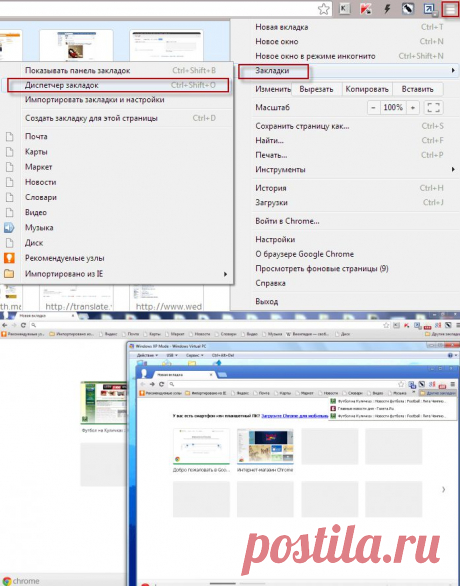Open the Диск bookmark in the submenu
460x586 pixels.
click(34, 243)
